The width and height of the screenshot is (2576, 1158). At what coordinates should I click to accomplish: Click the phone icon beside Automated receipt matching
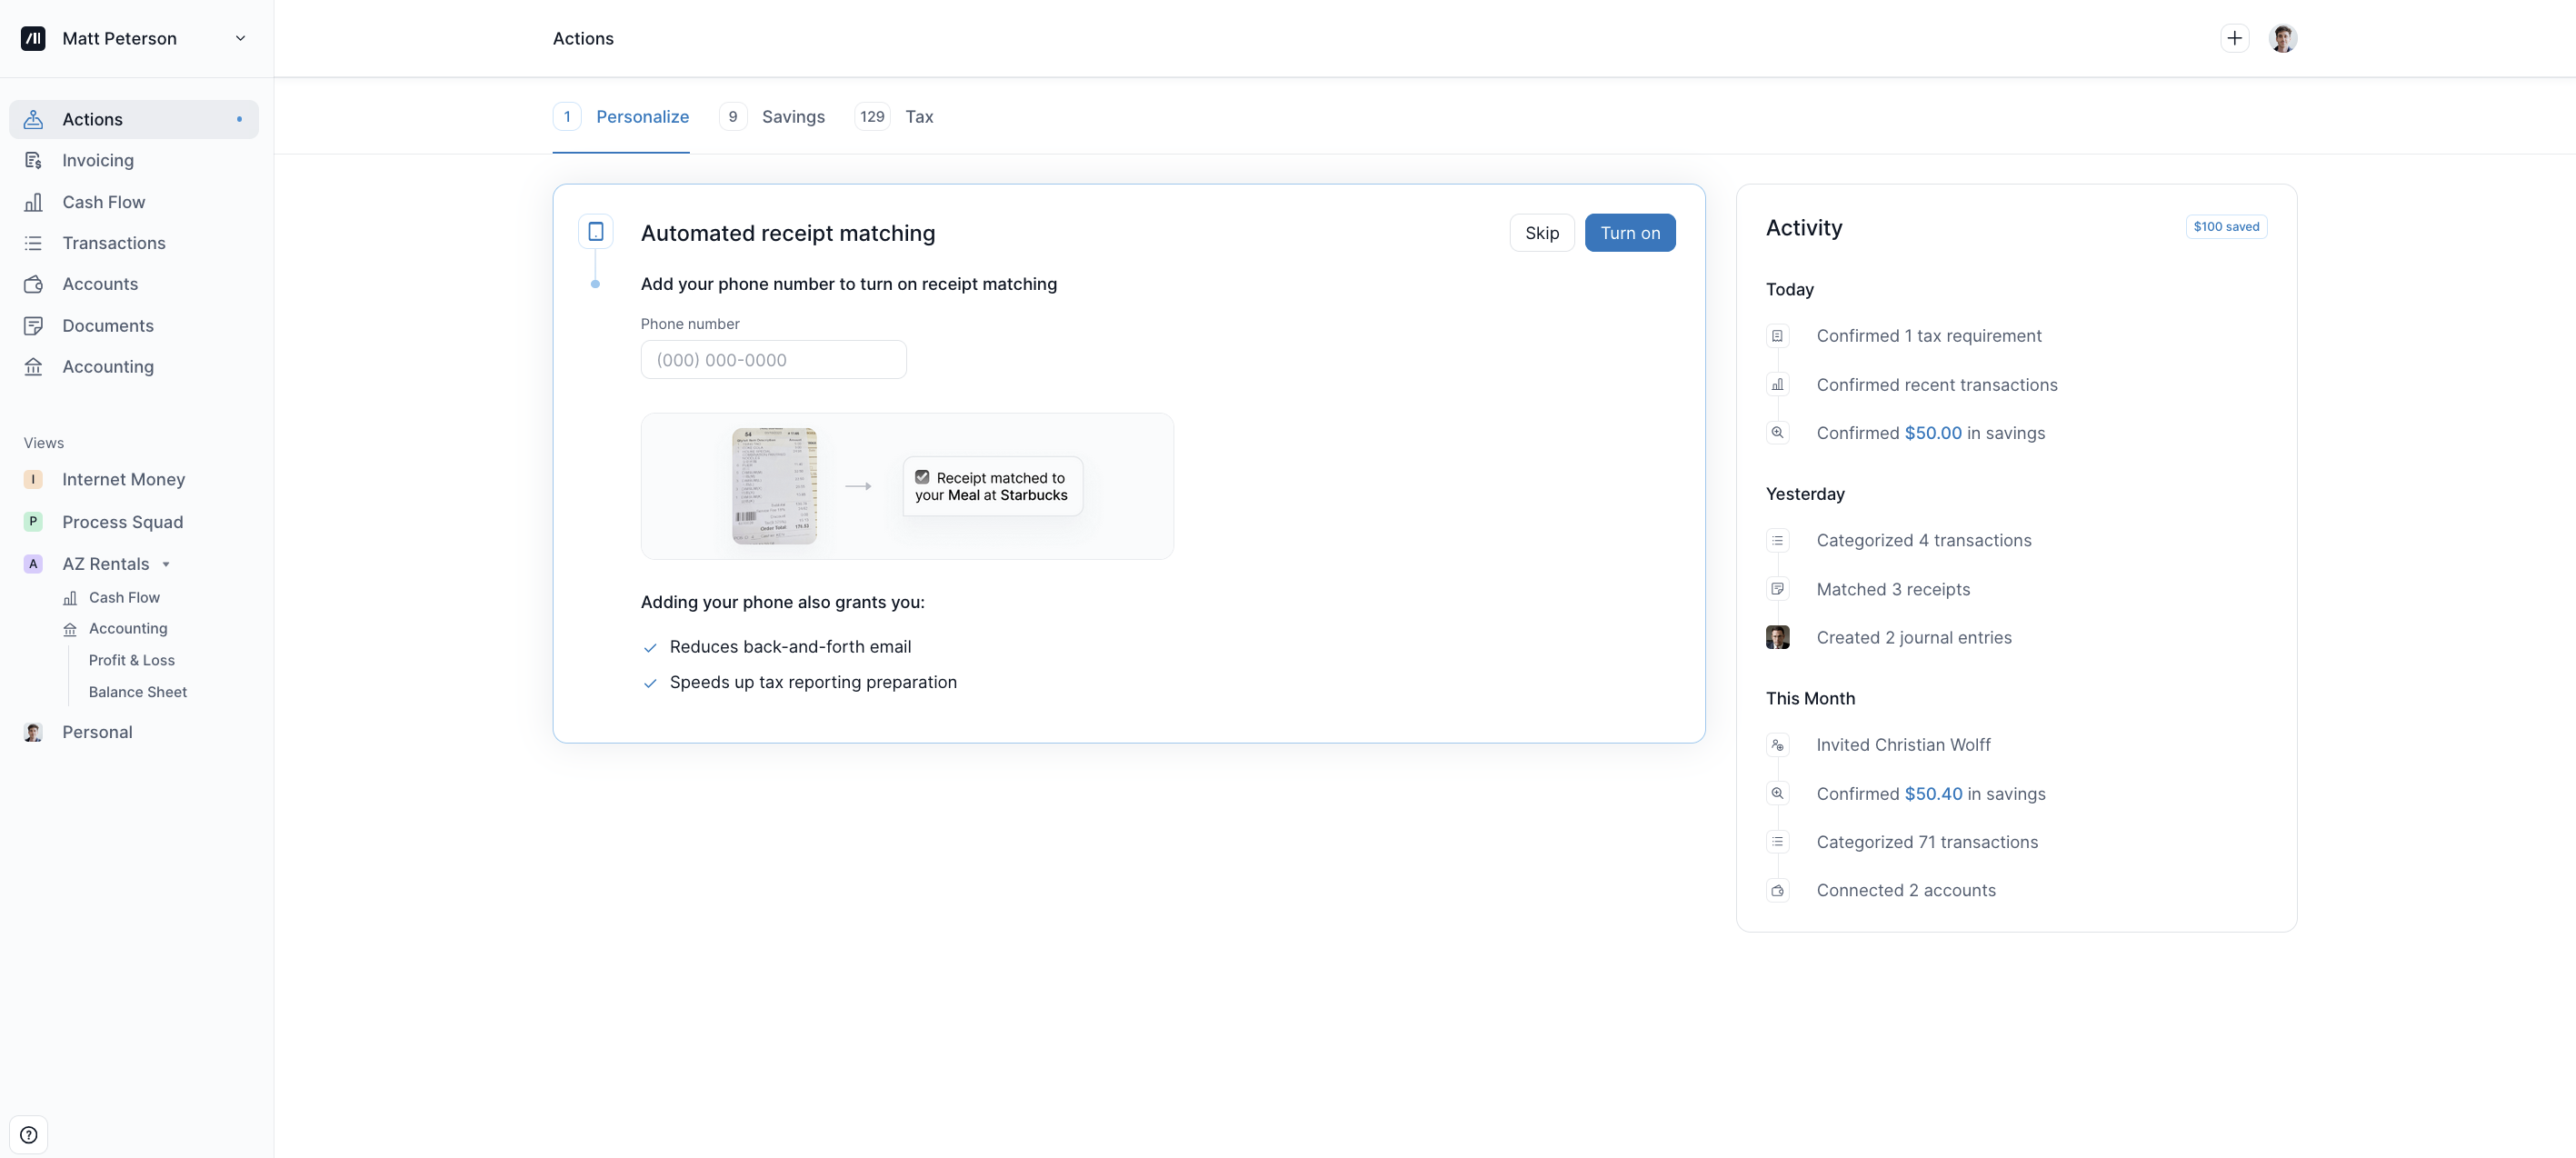coord(596,232)
